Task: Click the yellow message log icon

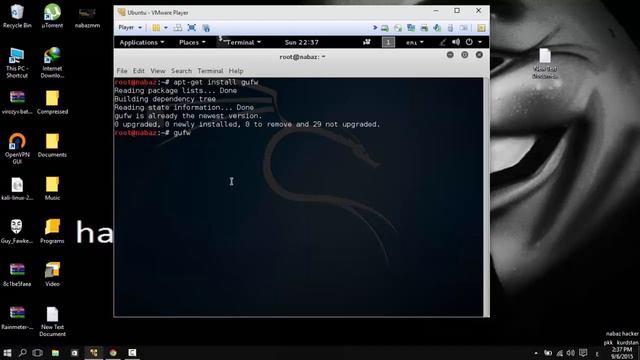Action: click(481, 28)
